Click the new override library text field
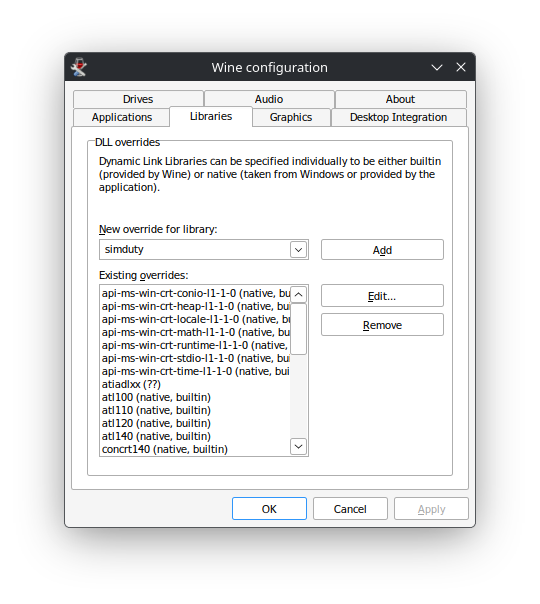Screen dimensions: 540x604 (195, 250)
